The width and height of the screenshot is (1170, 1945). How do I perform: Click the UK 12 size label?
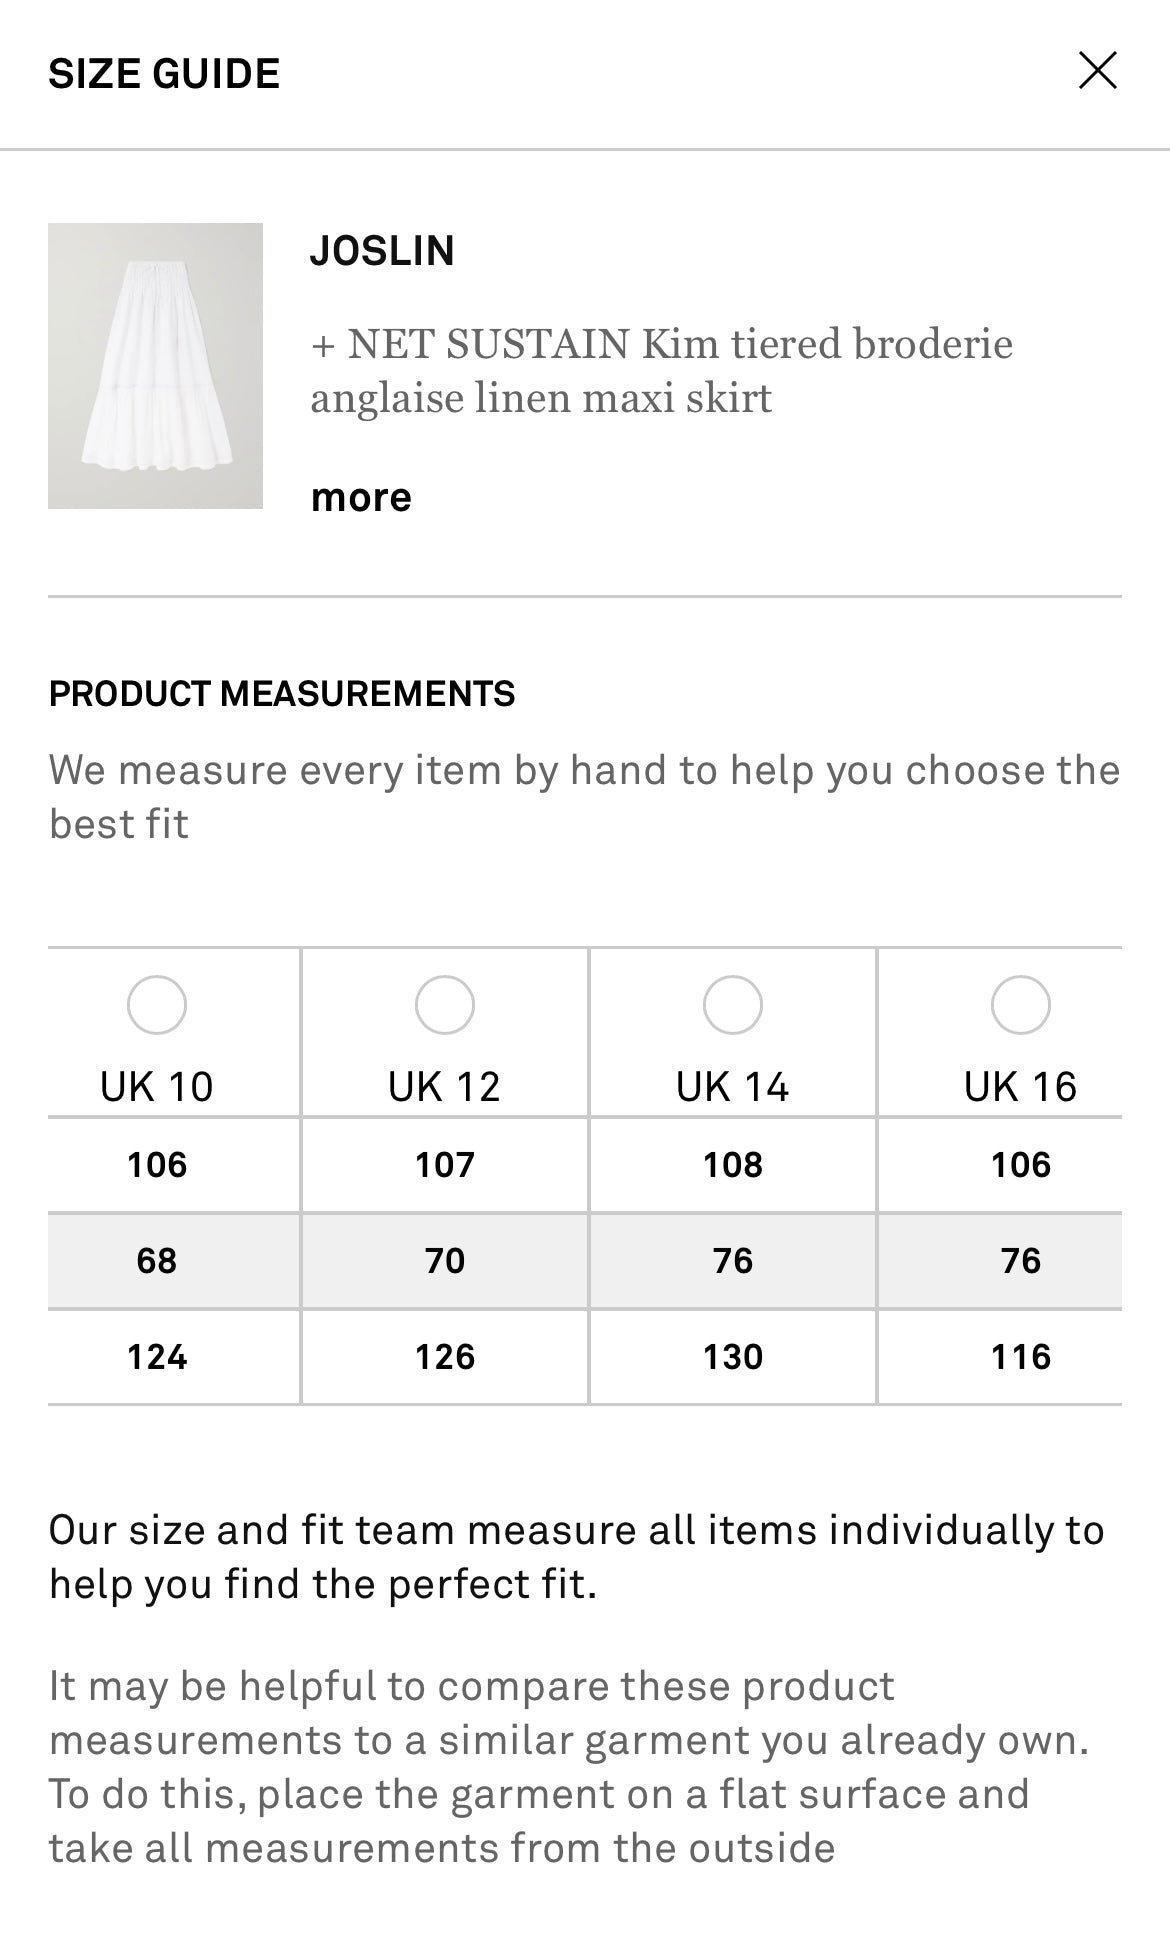click(x=445, y=1087)
